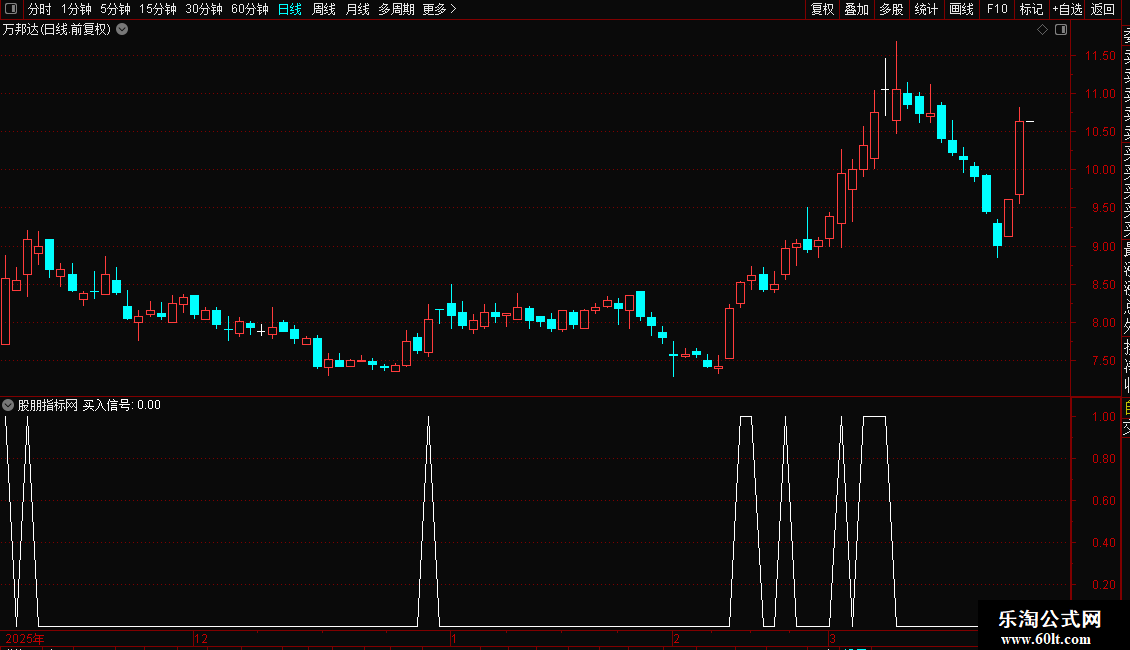
Task: Toggle the side panel icon in chart header
Action: coord(1061,30)
